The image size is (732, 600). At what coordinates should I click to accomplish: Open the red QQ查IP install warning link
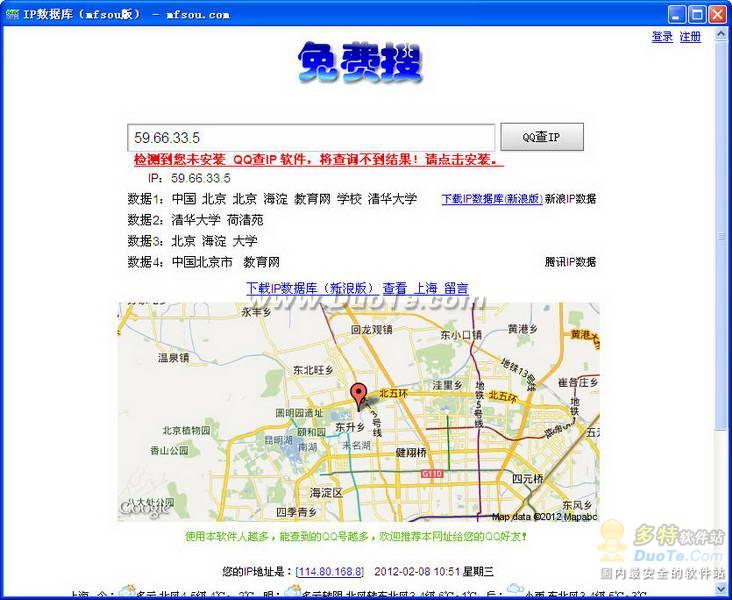click(x=319, y=160)
